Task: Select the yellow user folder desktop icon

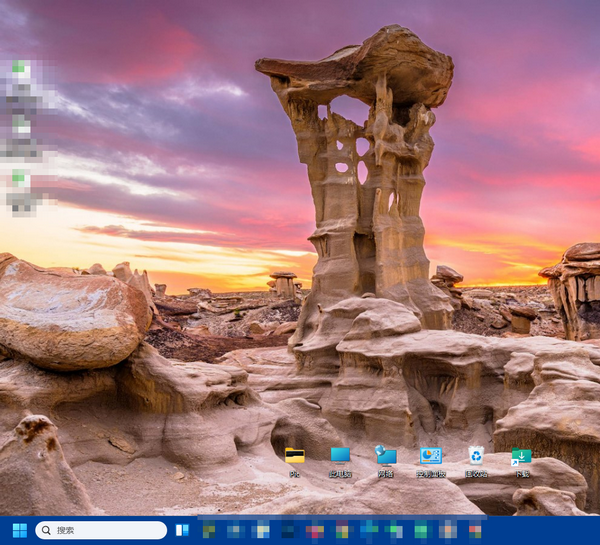Action: [x=295, y=456]
